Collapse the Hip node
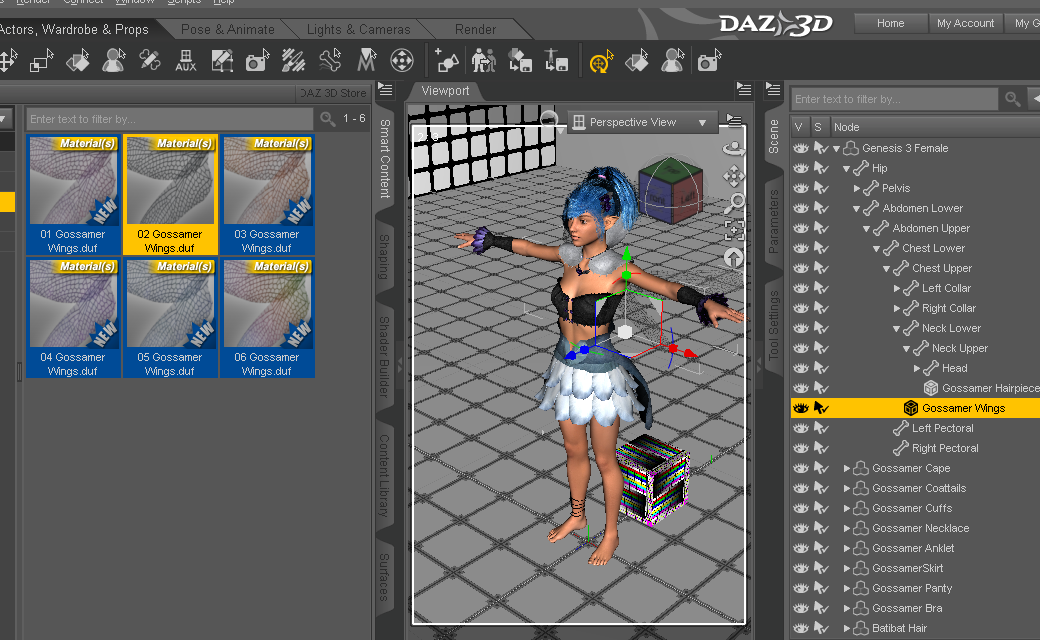 [x=846, y=168]
